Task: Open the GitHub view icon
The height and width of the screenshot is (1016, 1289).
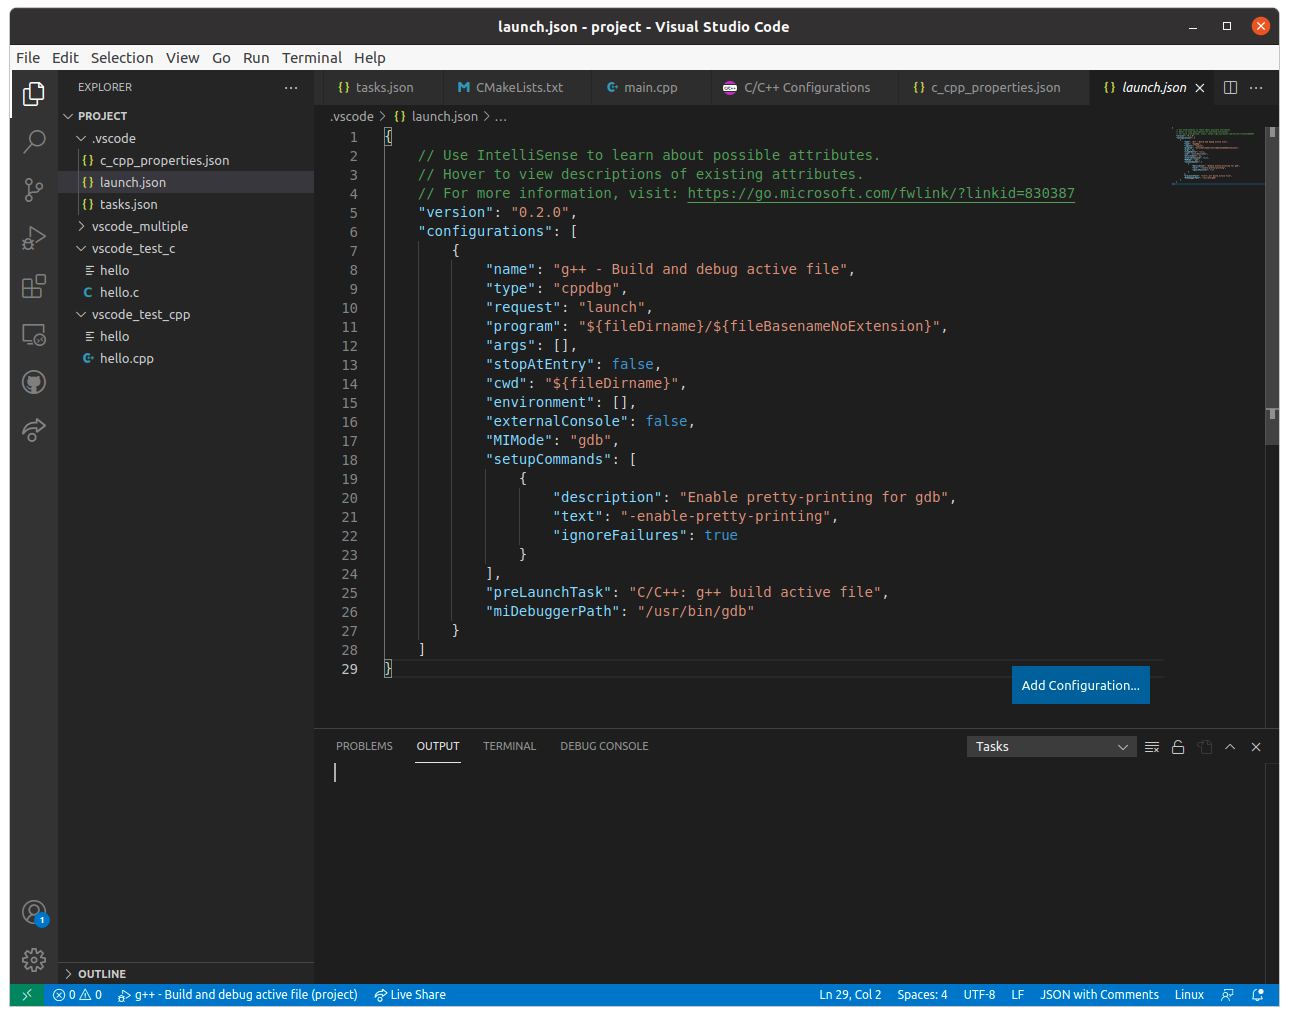Action: point(34,382)
